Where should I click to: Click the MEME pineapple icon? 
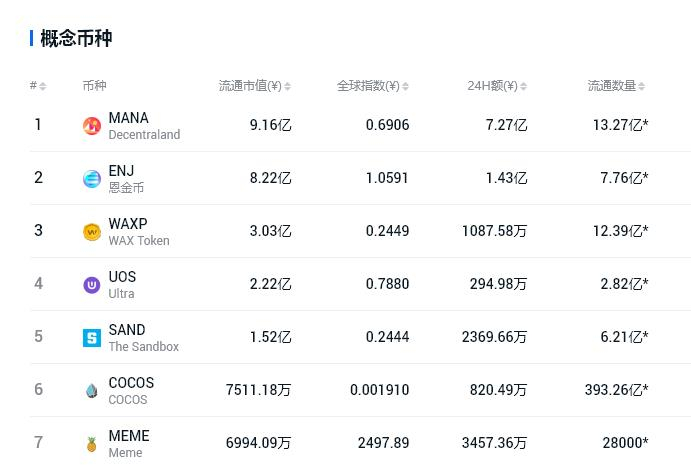(x=92, y=444)
